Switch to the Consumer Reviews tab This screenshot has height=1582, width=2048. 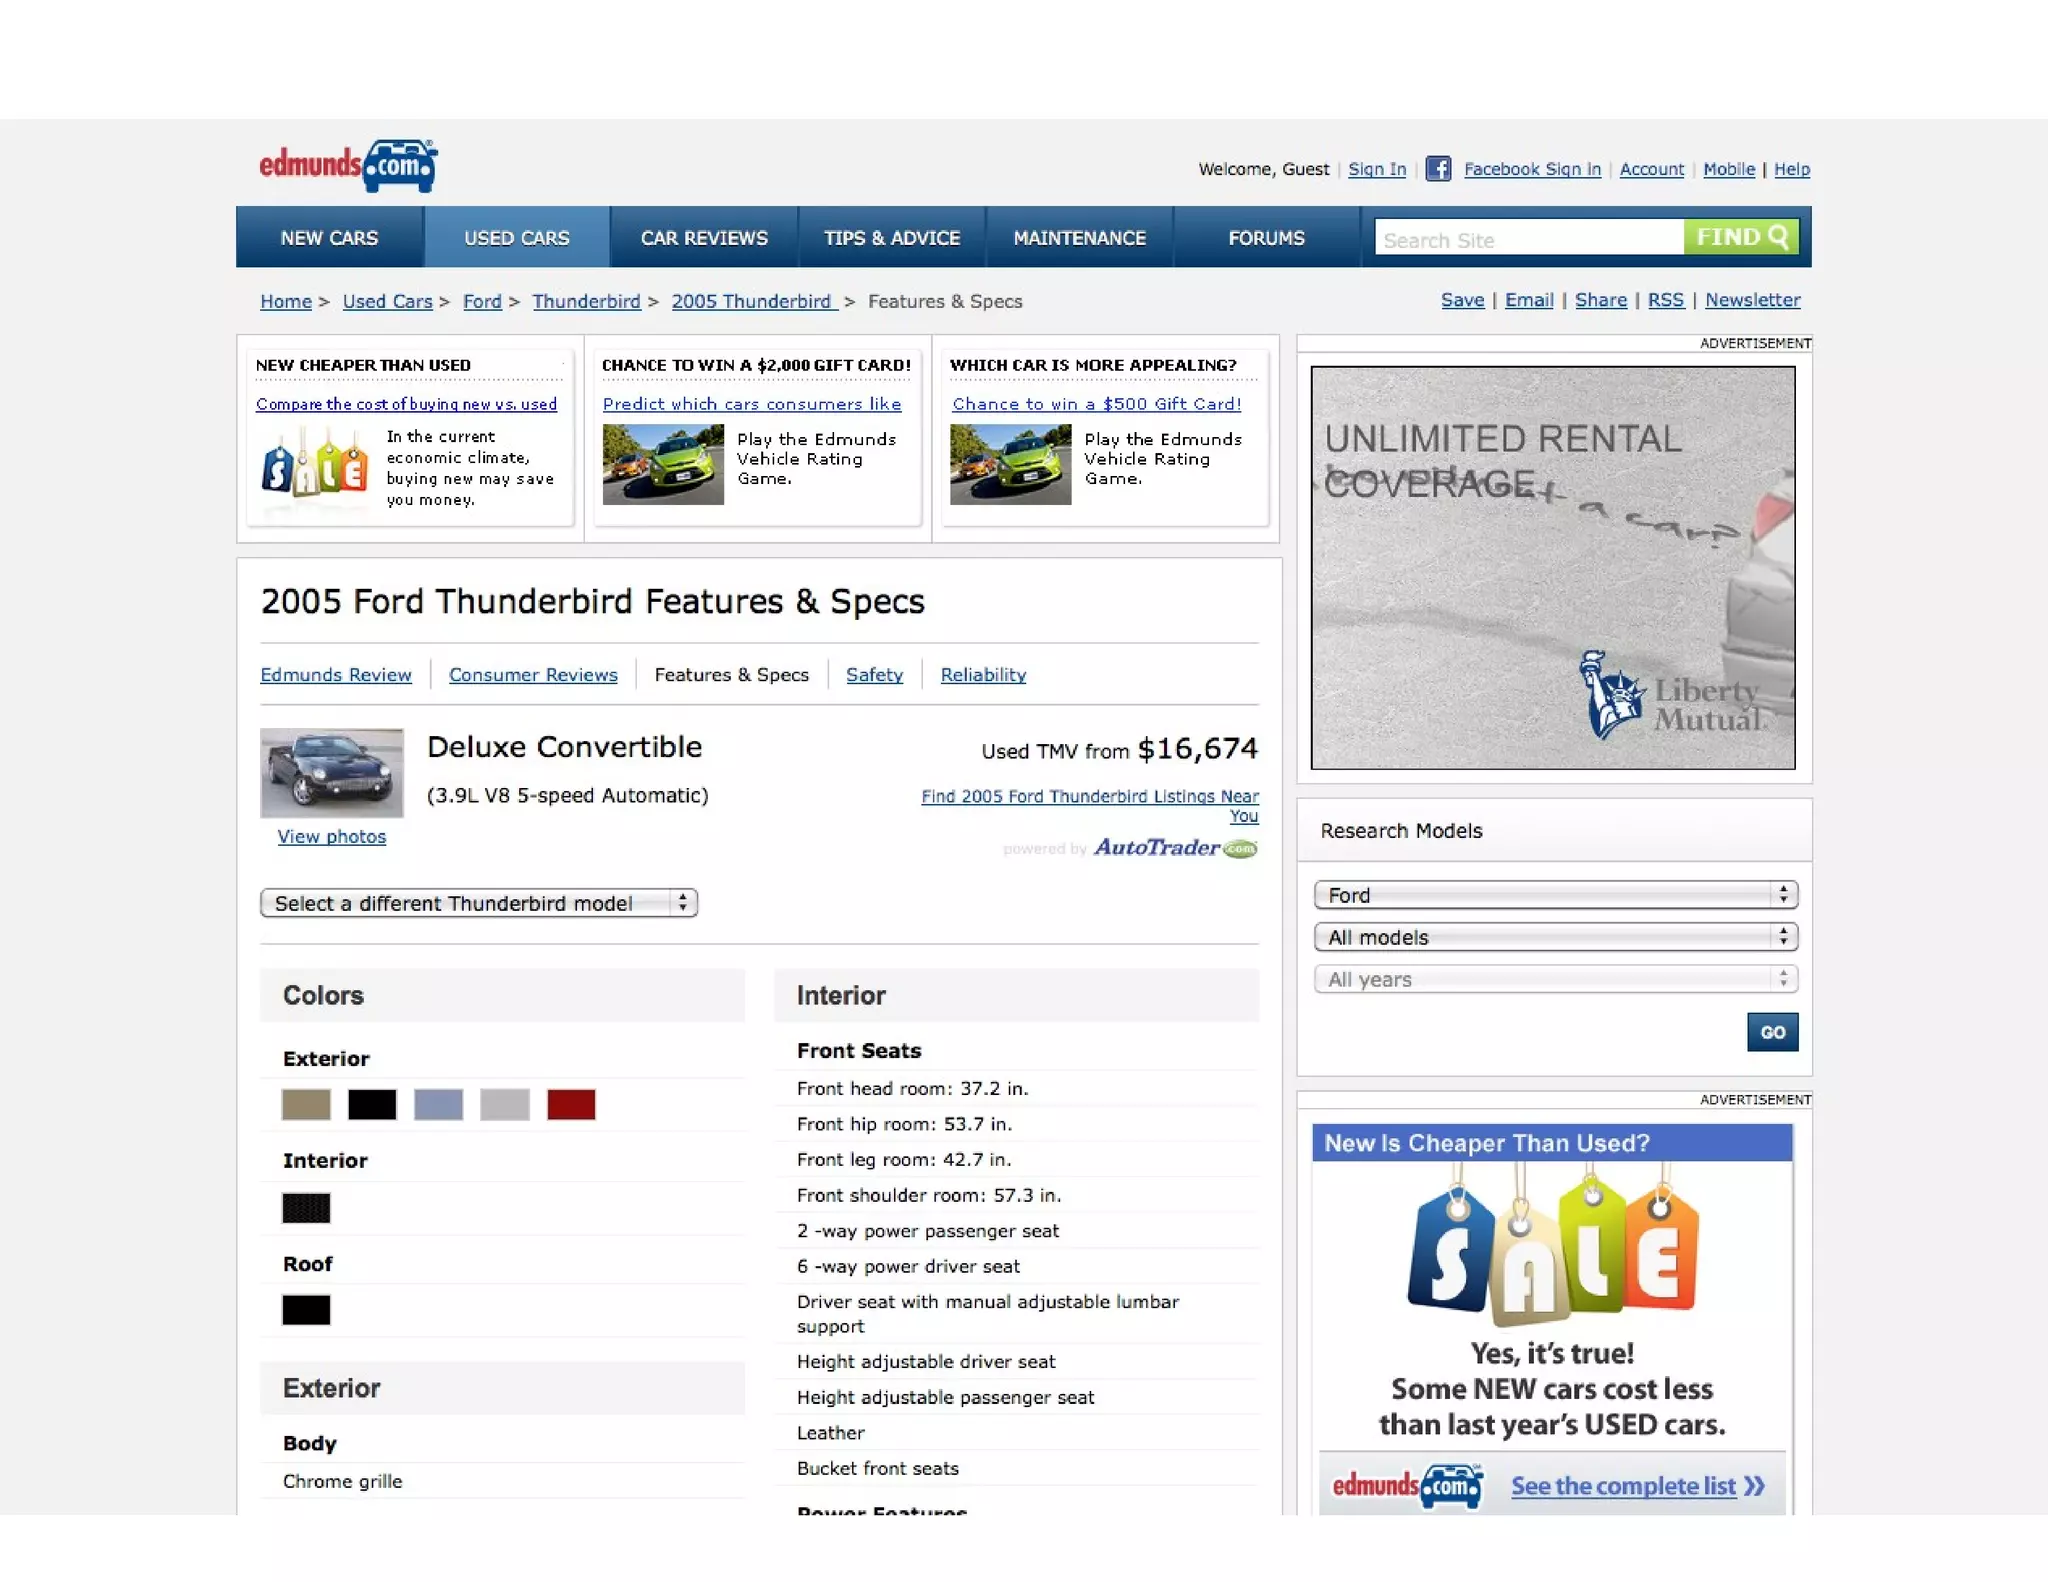point(533,675)
